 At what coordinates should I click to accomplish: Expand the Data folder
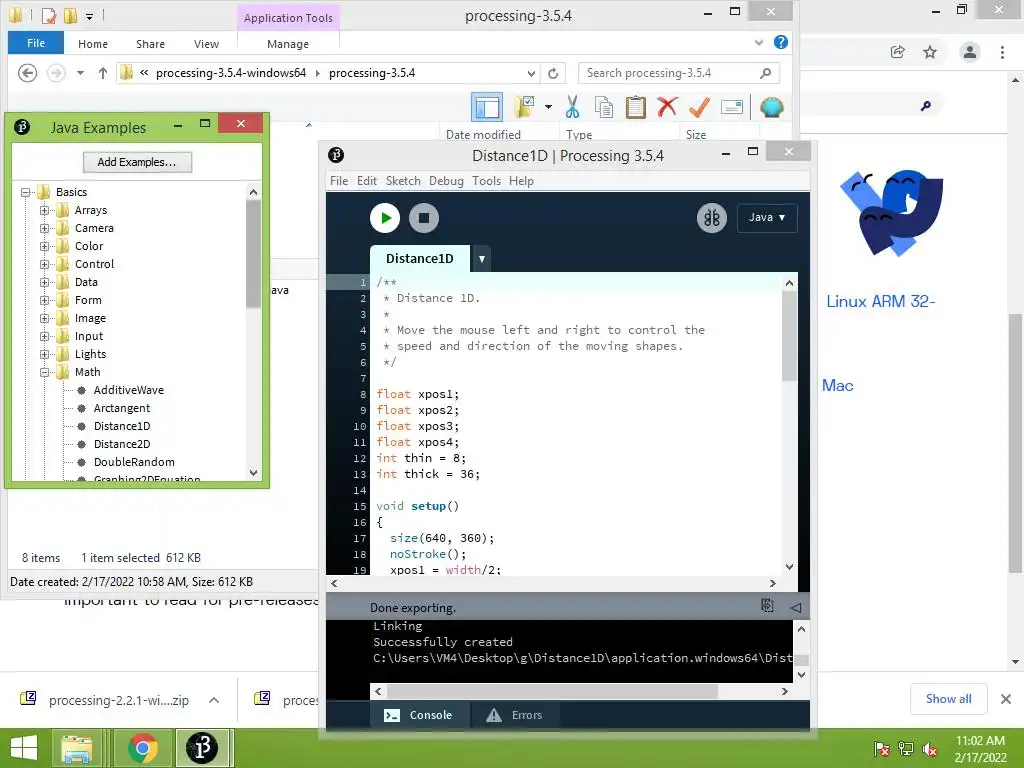click(44, 282)
